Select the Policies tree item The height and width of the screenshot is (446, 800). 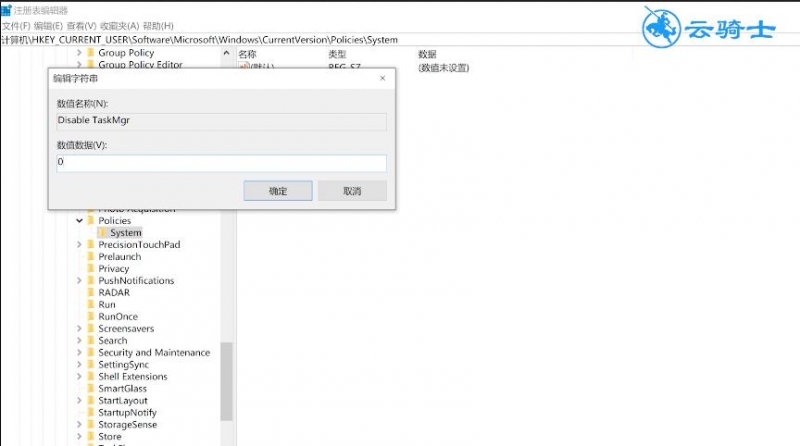[115, 220]
